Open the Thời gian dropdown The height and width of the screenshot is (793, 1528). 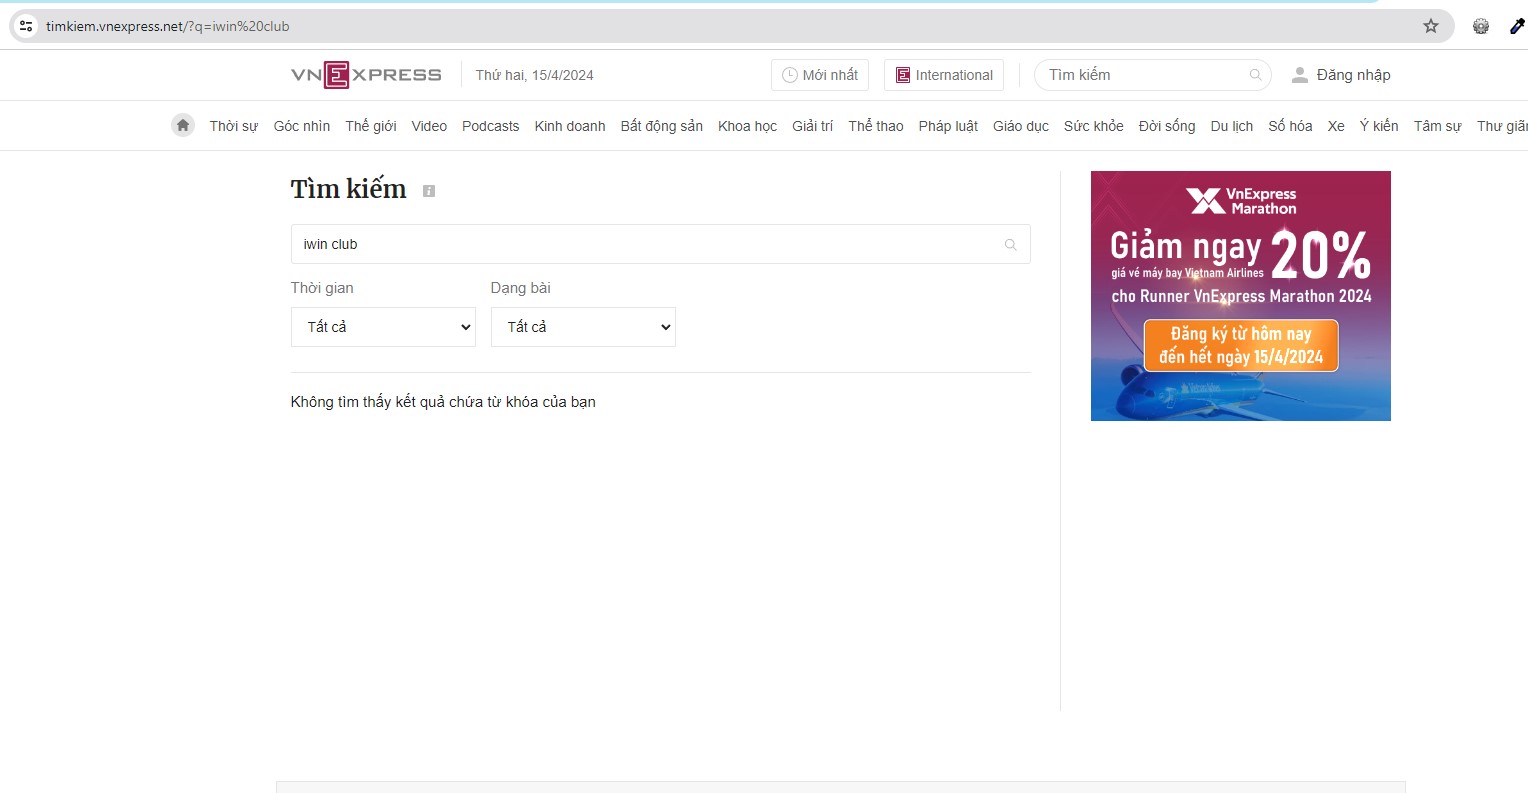(383, 327)
